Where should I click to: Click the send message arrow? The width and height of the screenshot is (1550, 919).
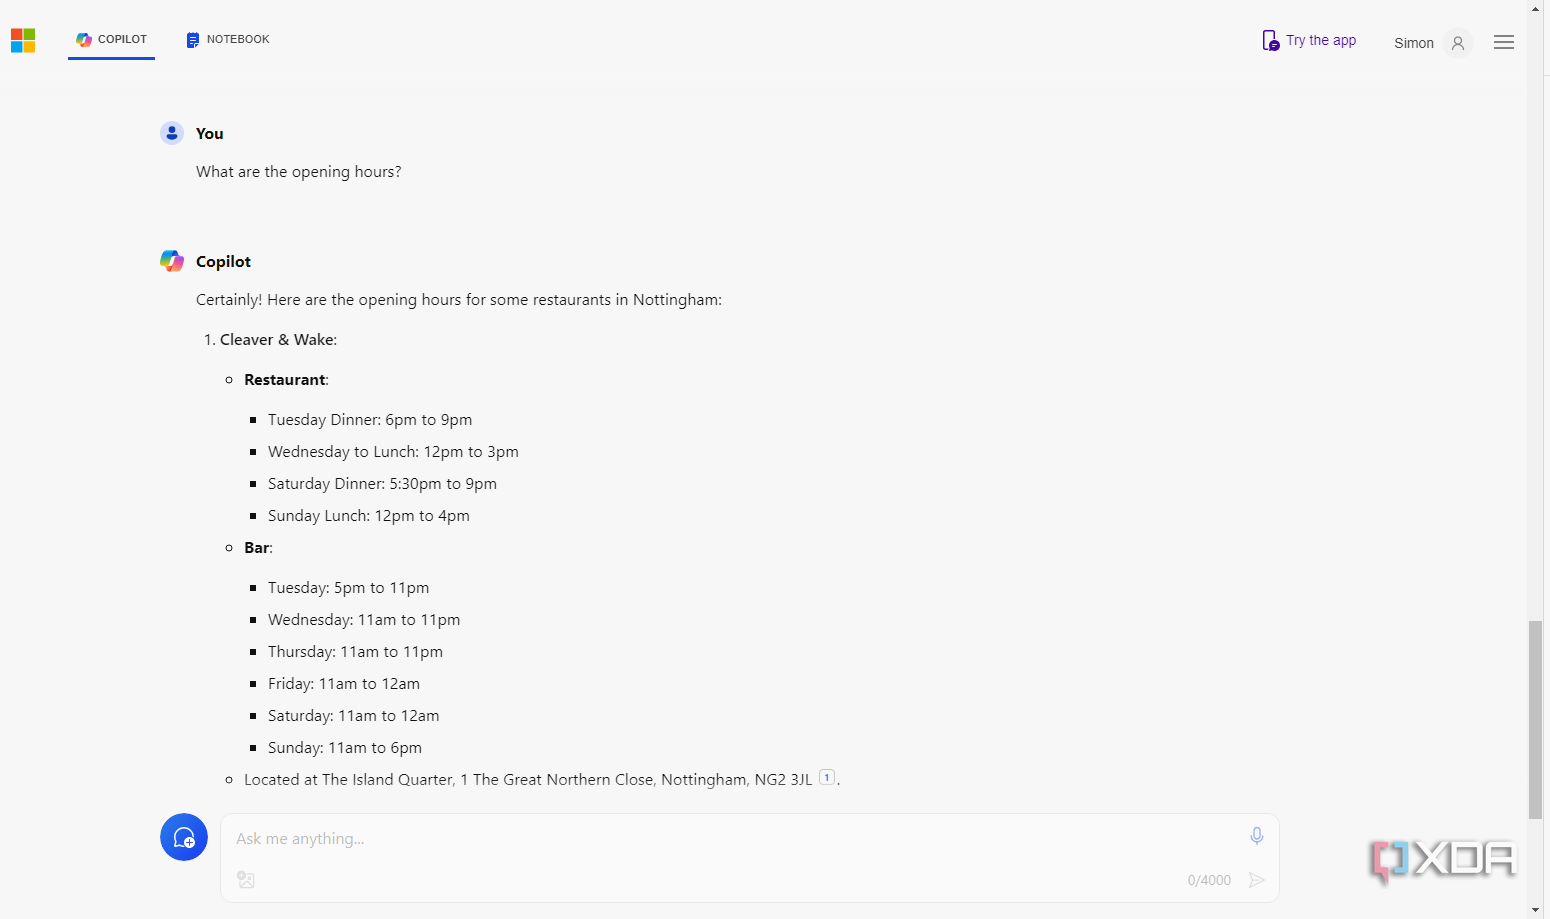tap(1257, 880)
